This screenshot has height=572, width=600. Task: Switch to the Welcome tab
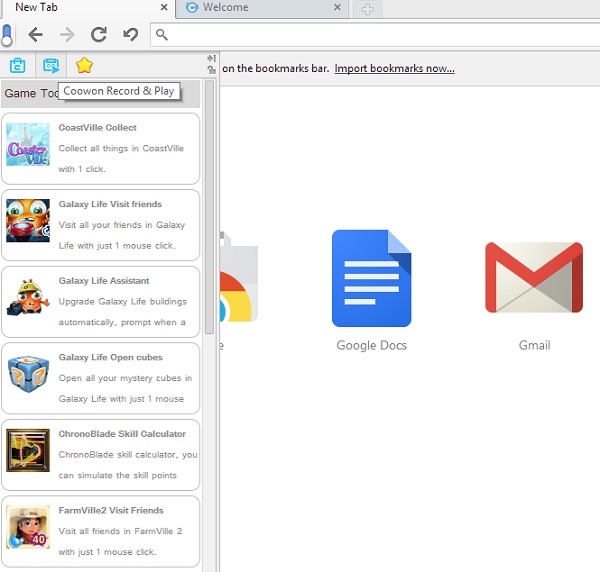pos(262,8)
